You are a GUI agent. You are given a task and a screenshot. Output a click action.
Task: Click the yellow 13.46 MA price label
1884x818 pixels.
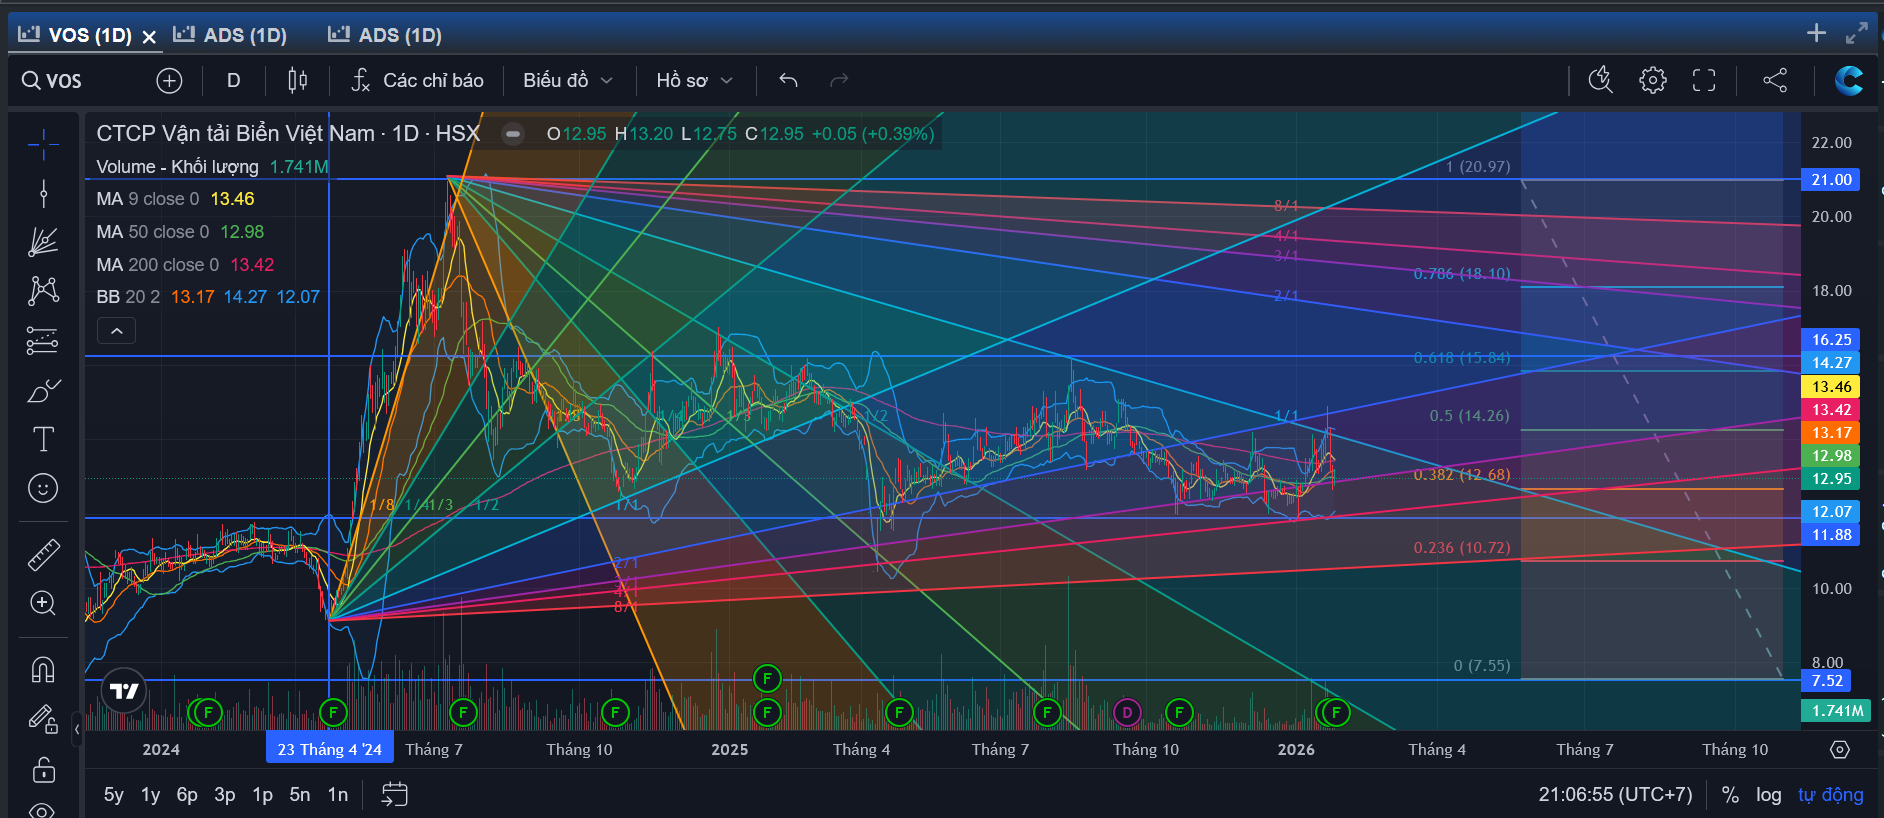1831,387
